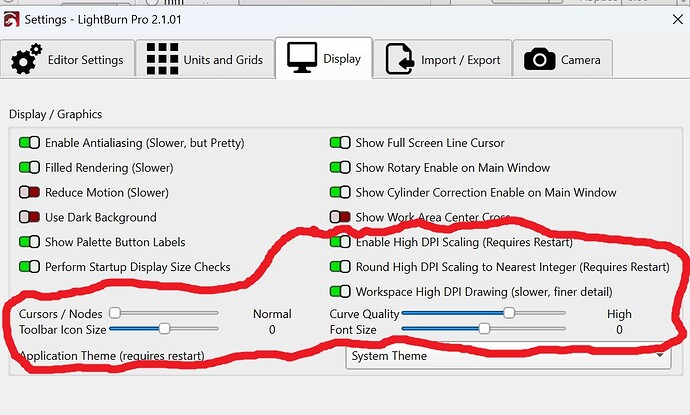Screen dimensions: 690x415
Task: Click the Application Theme label
Action: 112,356
